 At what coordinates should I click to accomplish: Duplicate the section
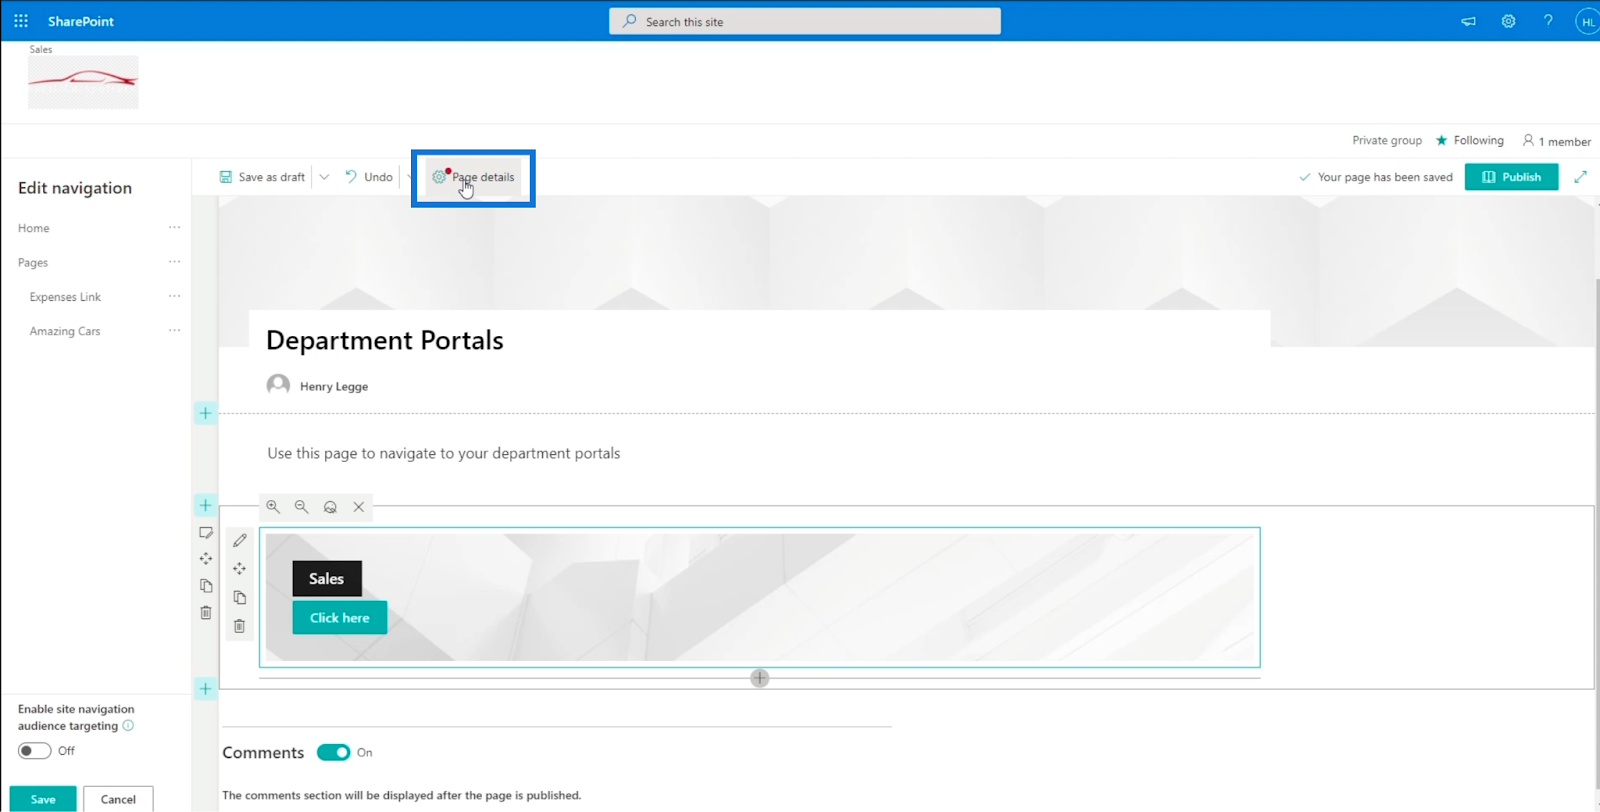206,586
